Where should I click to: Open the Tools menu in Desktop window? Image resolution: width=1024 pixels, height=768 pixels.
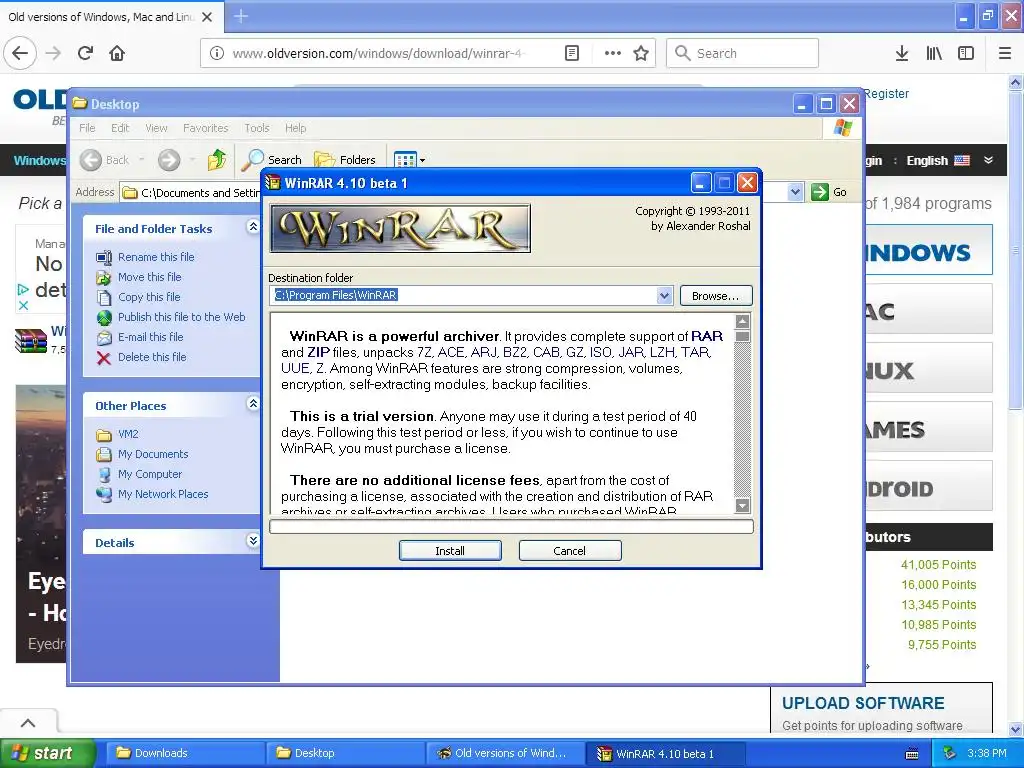[x=257, y=128]
